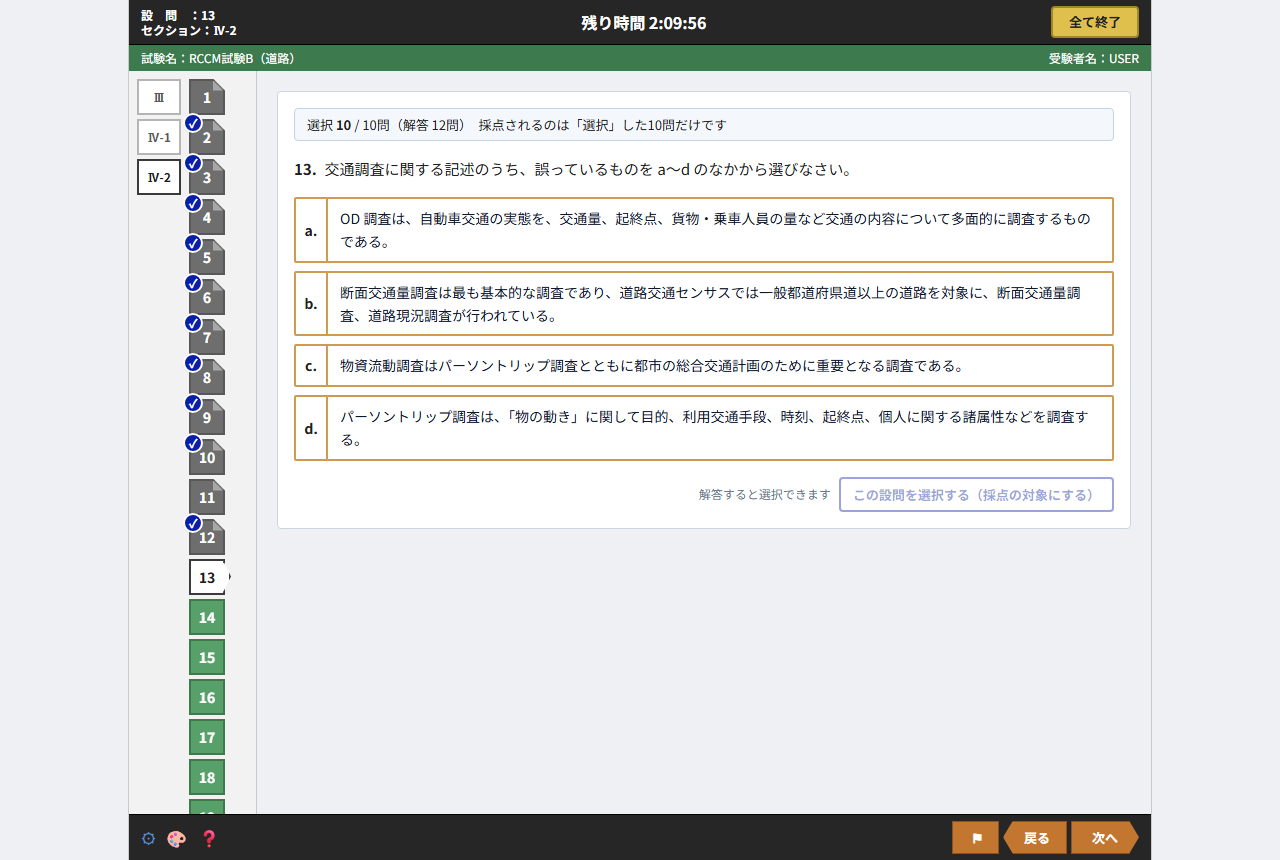The height and width of the screenshot is (860, 1280).
Task: Go to question 4 page icon
Action: pos(207,217)
